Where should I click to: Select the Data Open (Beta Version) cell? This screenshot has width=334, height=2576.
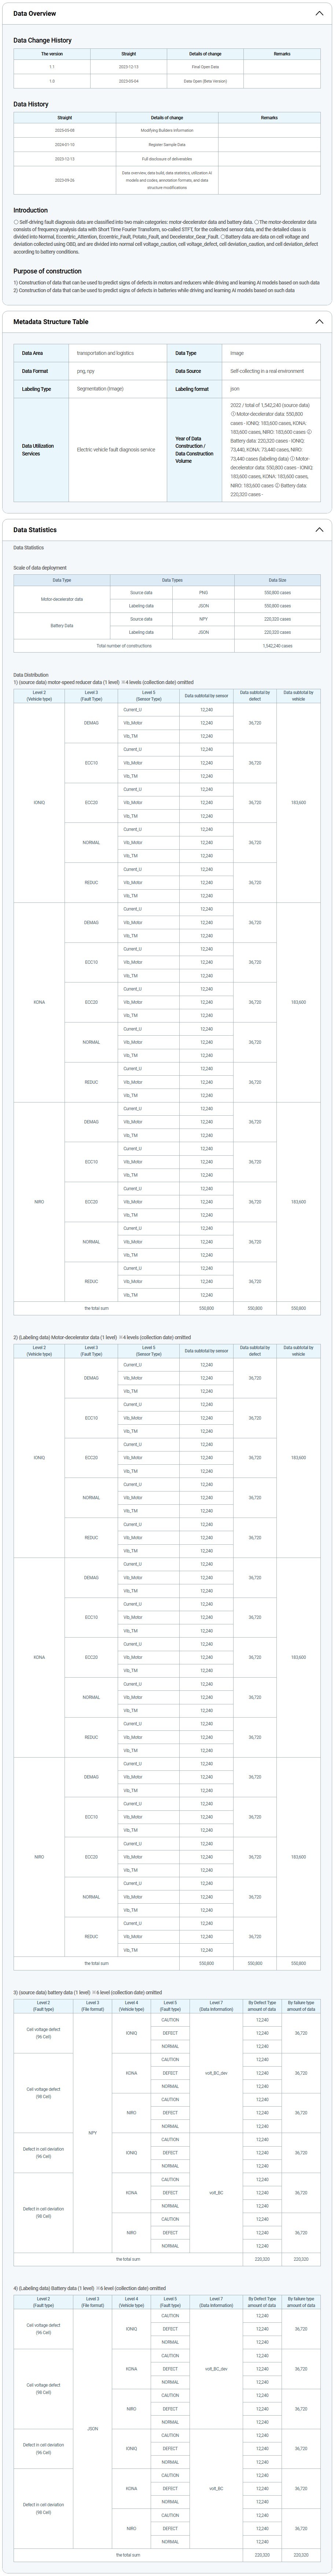point(205,81)
